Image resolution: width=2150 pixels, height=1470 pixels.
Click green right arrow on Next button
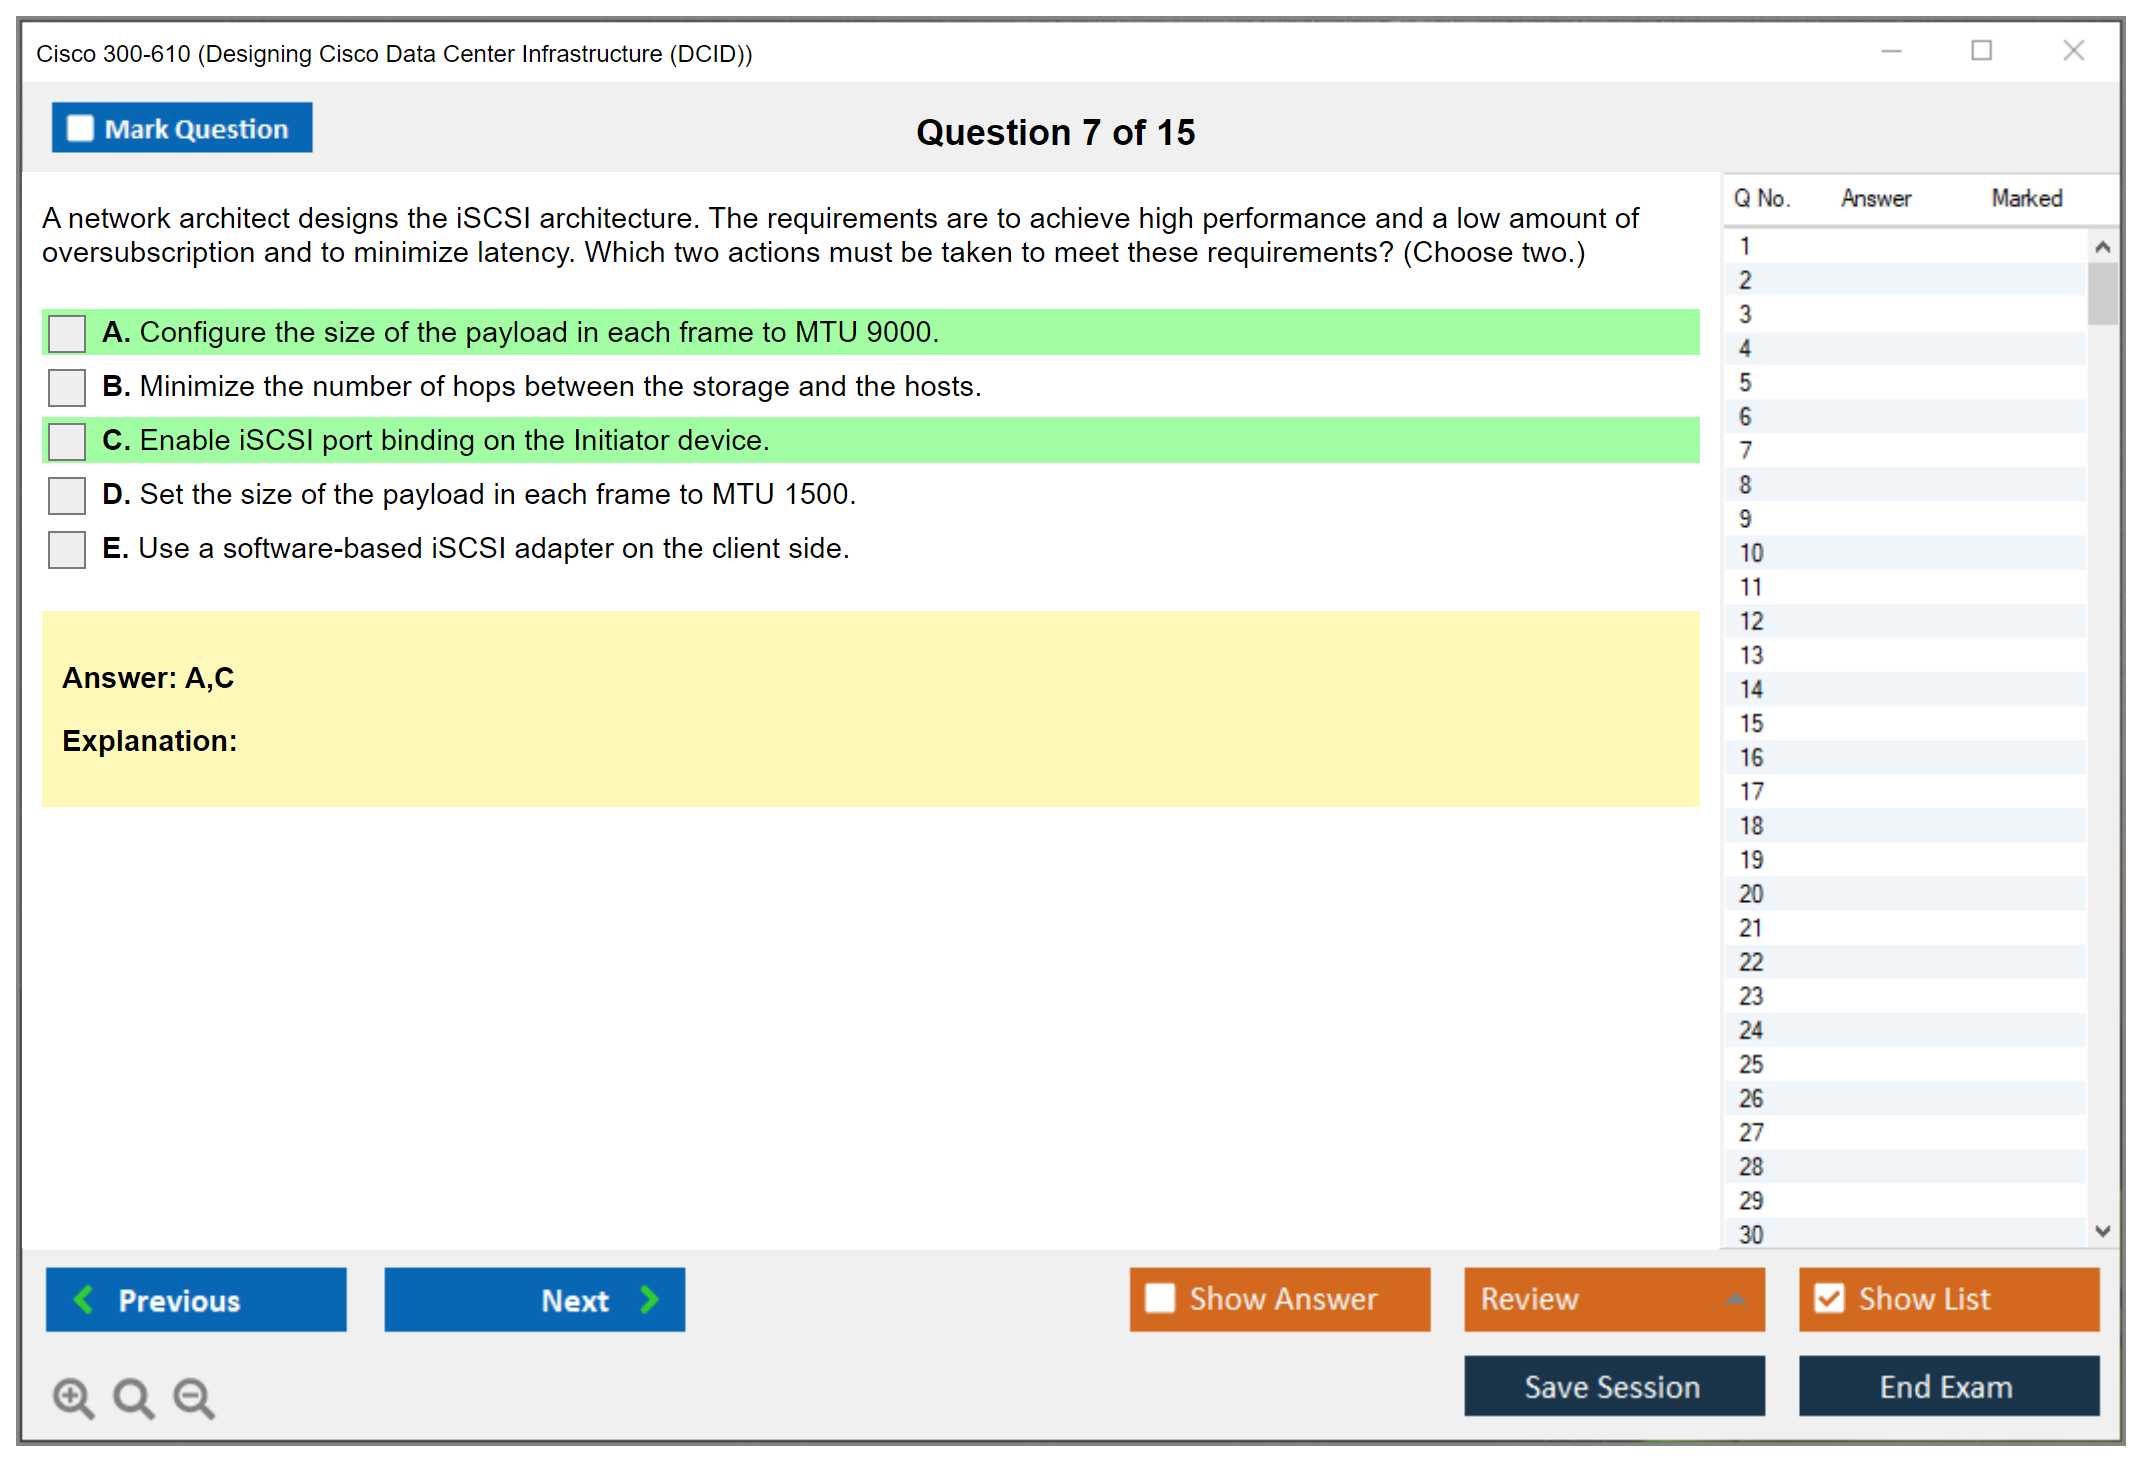(649, 1299)
